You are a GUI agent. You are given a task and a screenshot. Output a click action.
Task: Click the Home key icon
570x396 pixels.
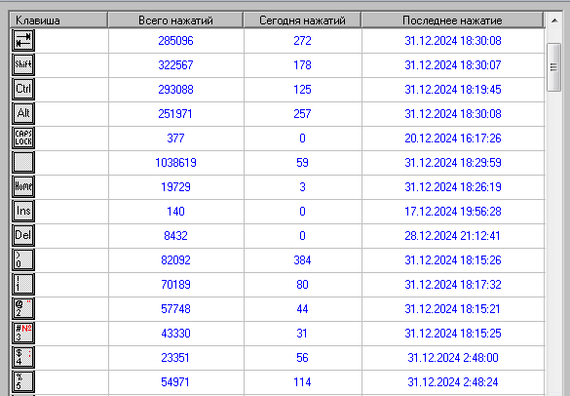(x=23, y=187)
